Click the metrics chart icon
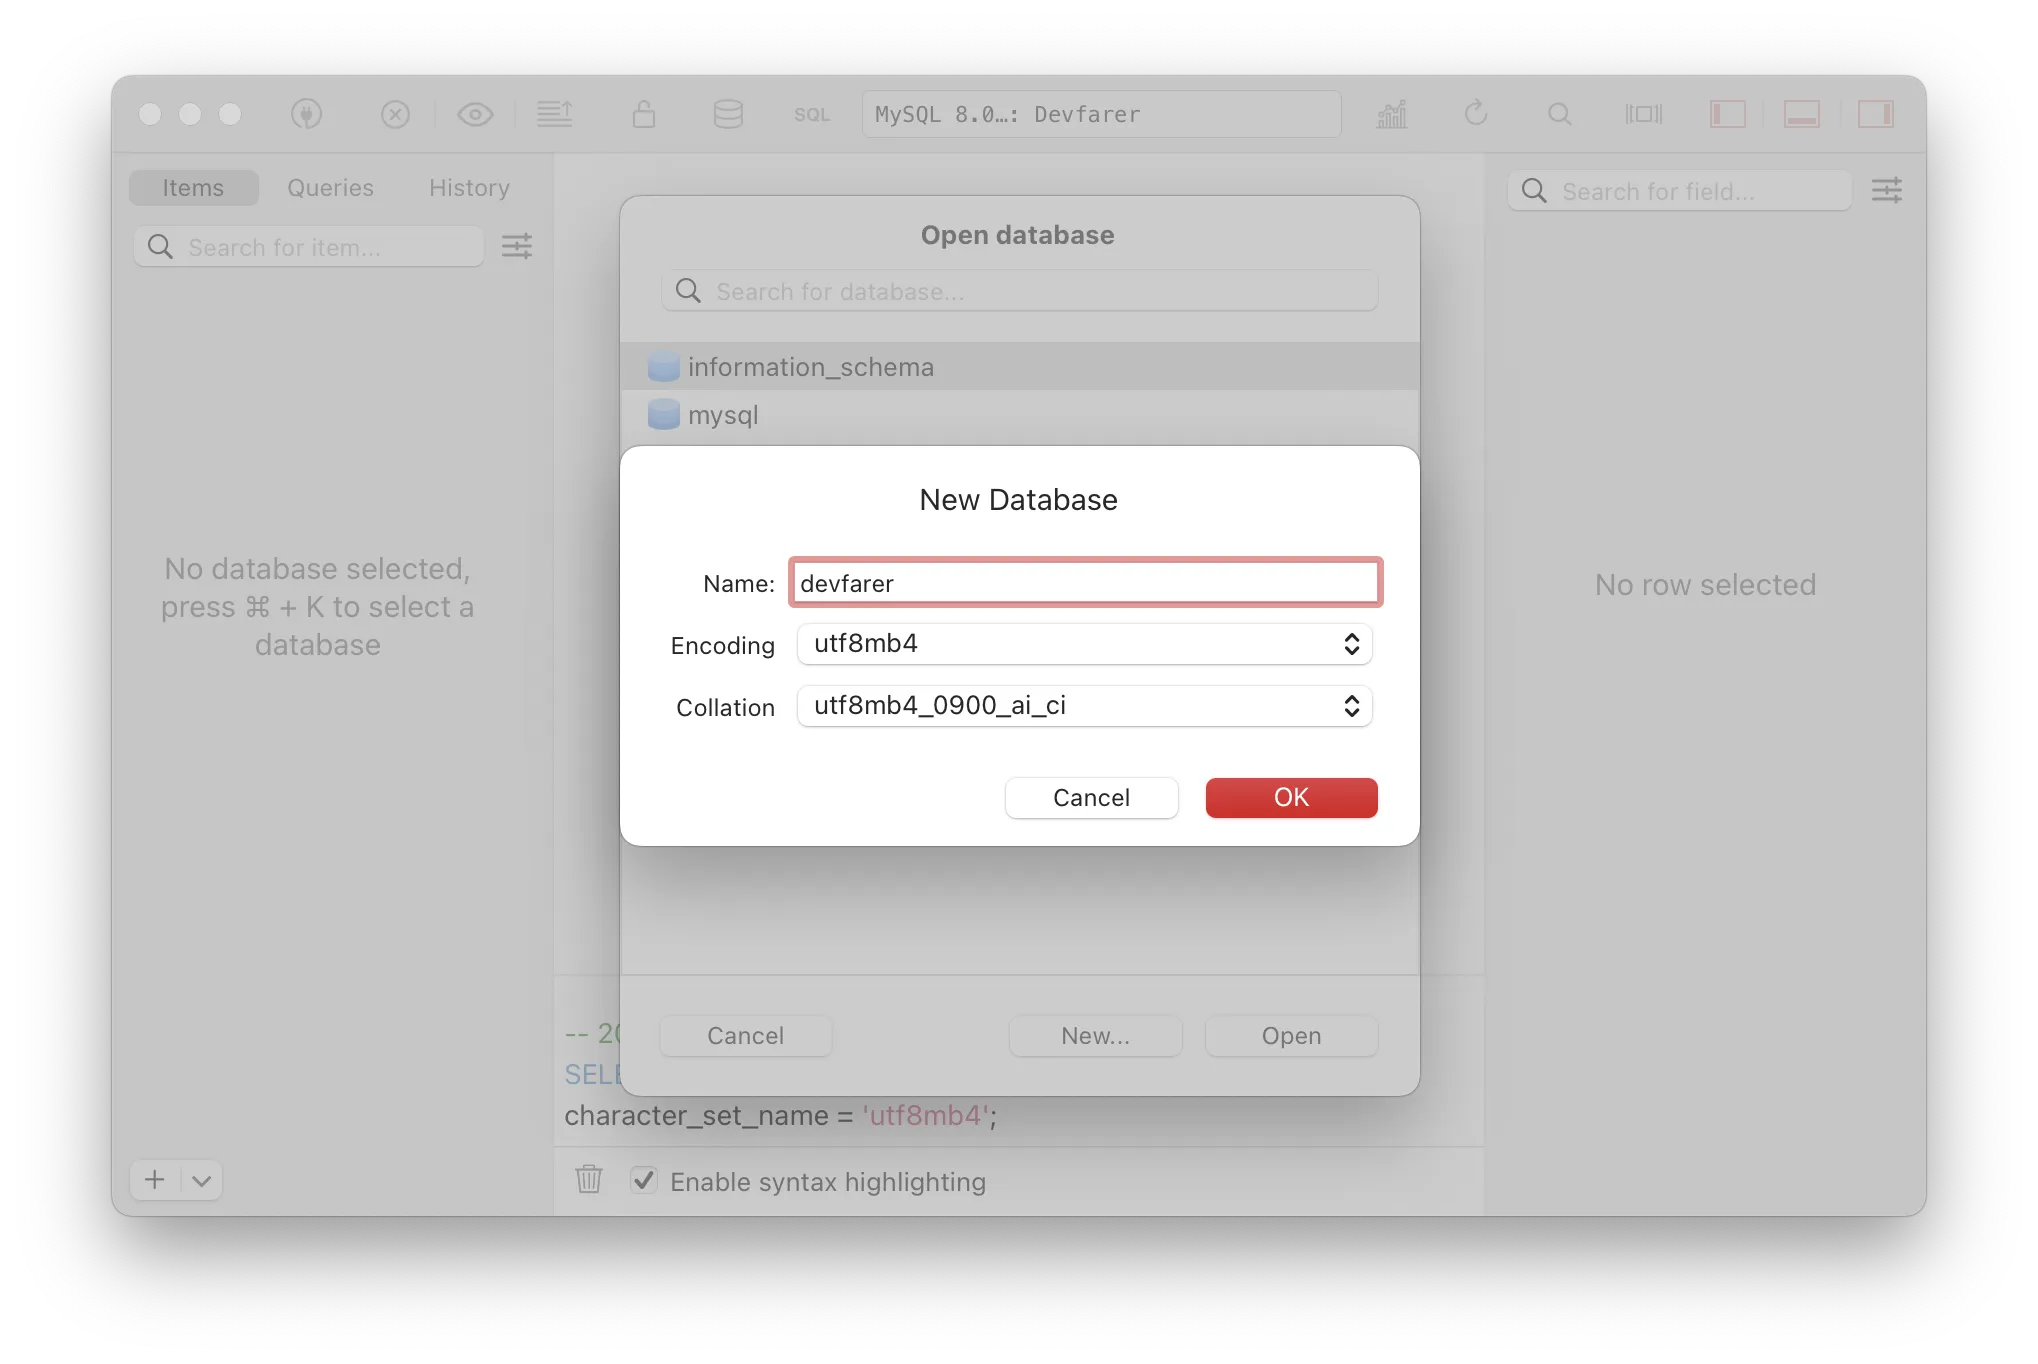Viewport: 2038px width, 1364px height. [x=1392, y=114]
